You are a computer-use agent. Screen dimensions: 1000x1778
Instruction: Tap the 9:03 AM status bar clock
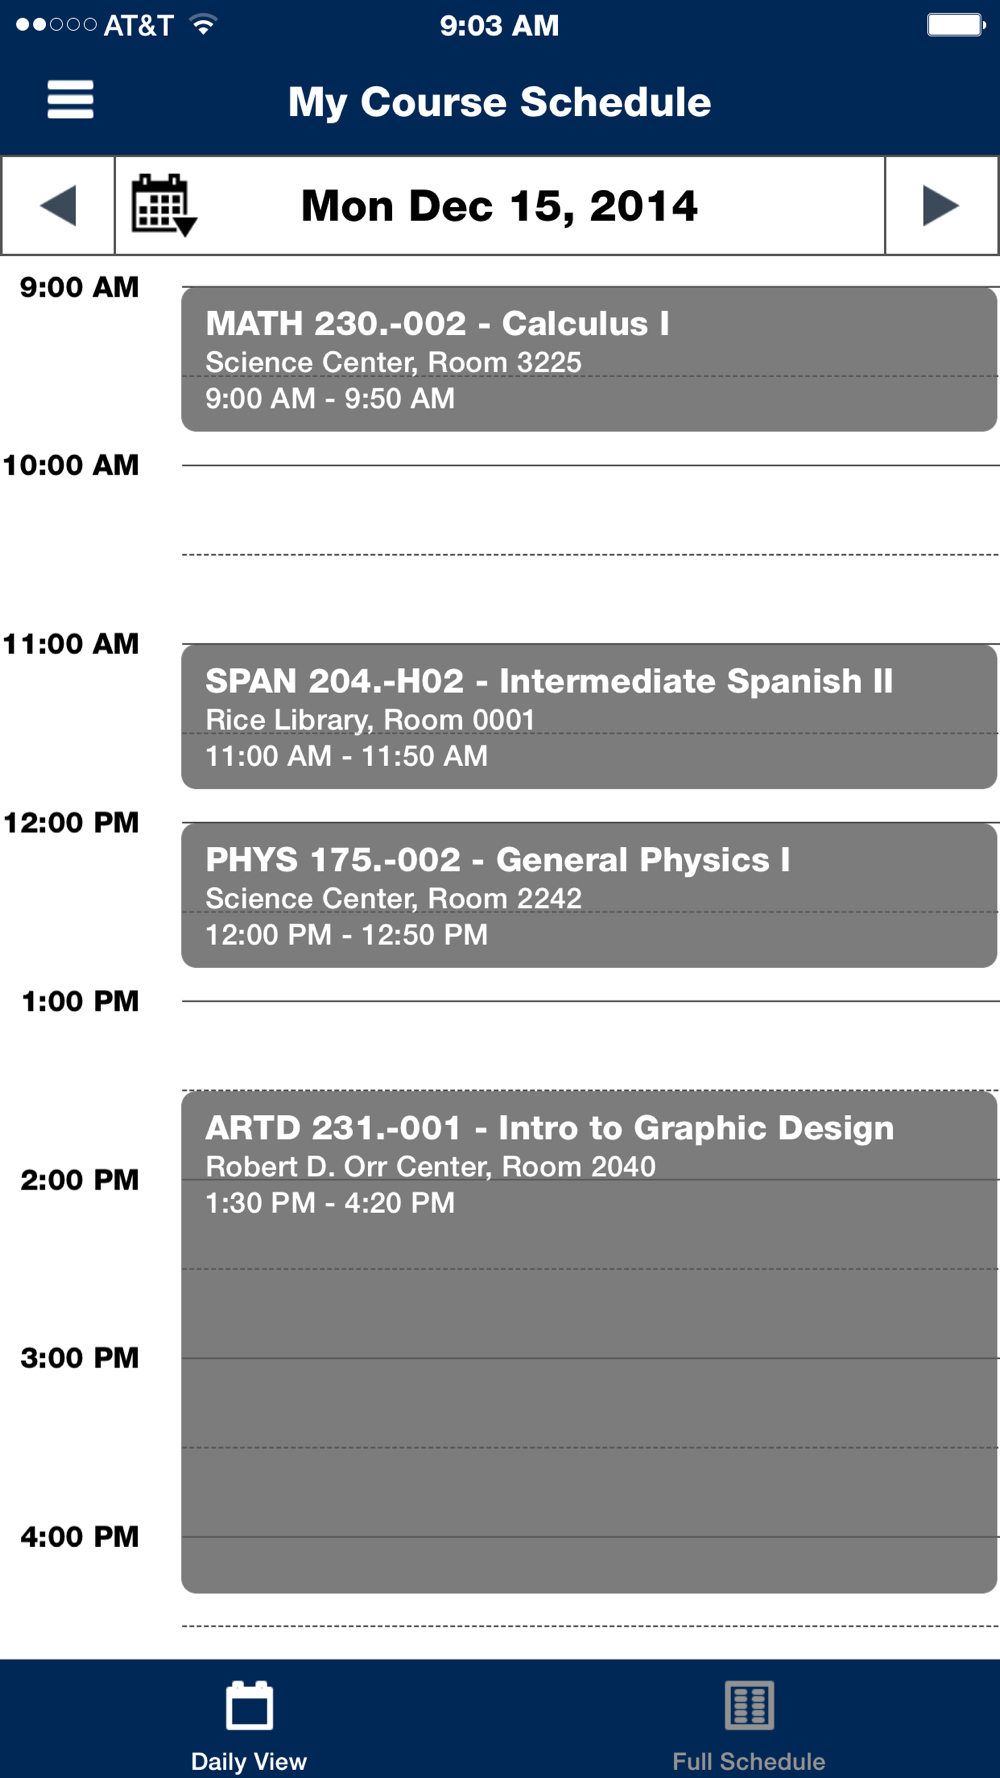pyautogui.click(x=499, y=25)
